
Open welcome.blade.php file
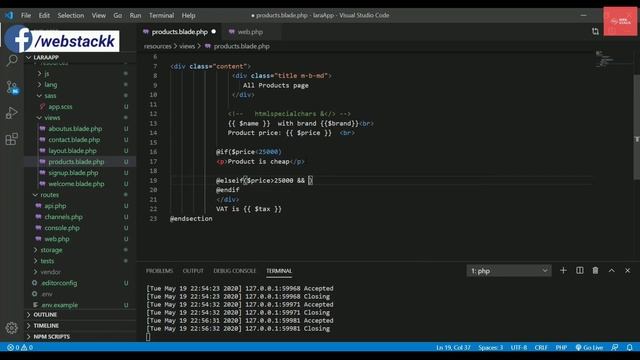point(76,184)
